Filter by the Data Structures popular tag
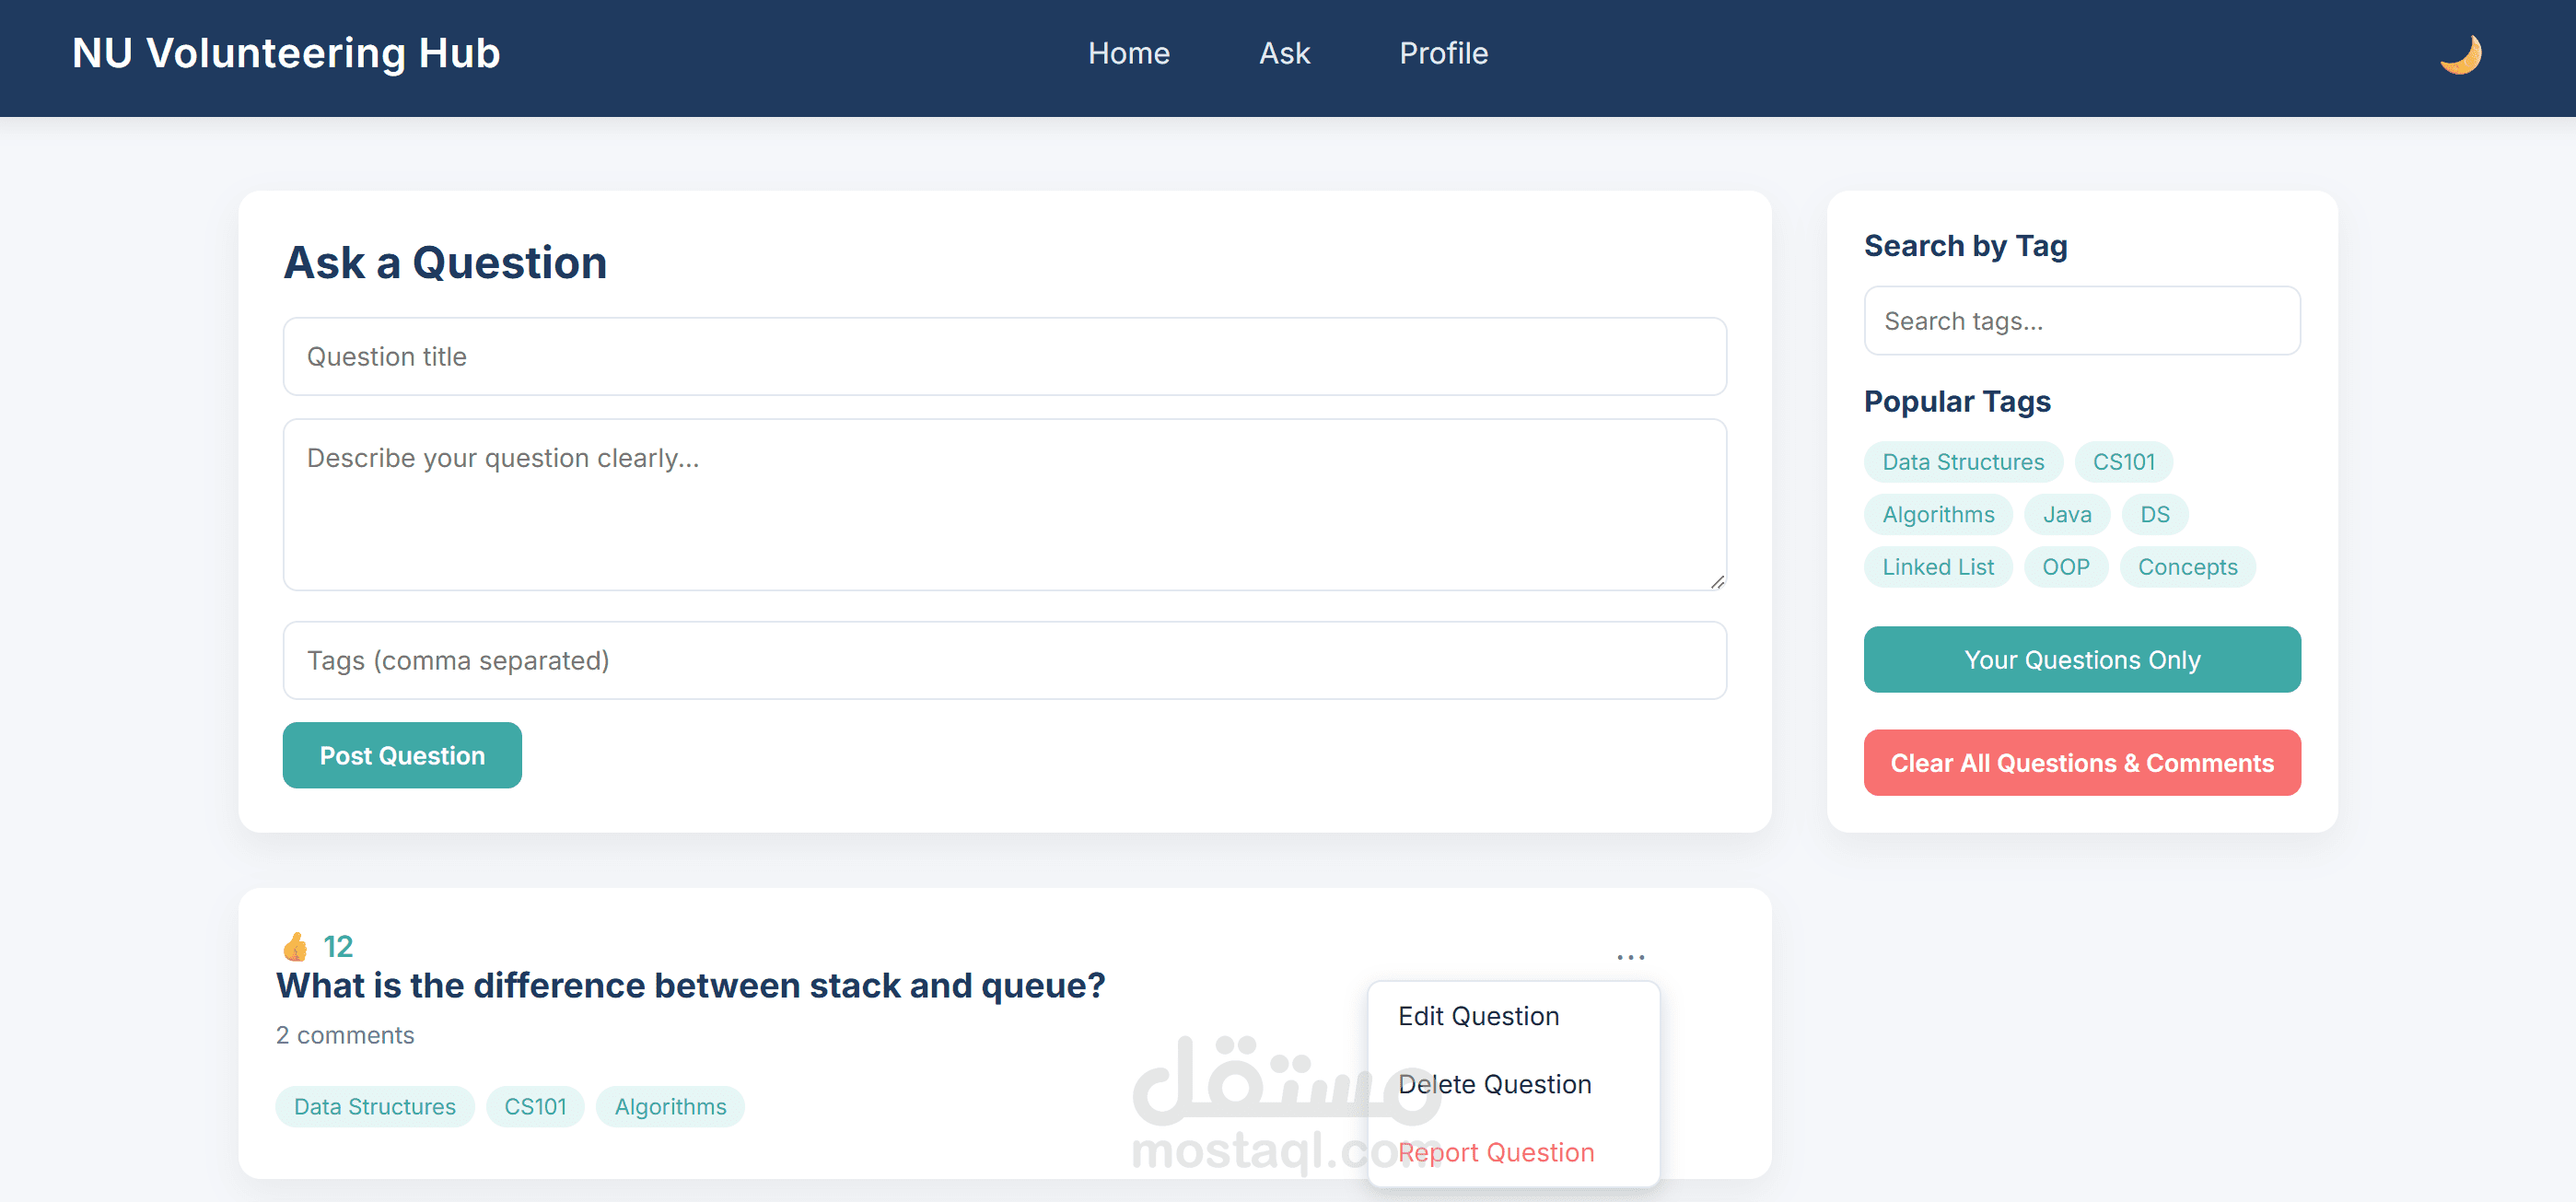 click(x=1963, y=461)
